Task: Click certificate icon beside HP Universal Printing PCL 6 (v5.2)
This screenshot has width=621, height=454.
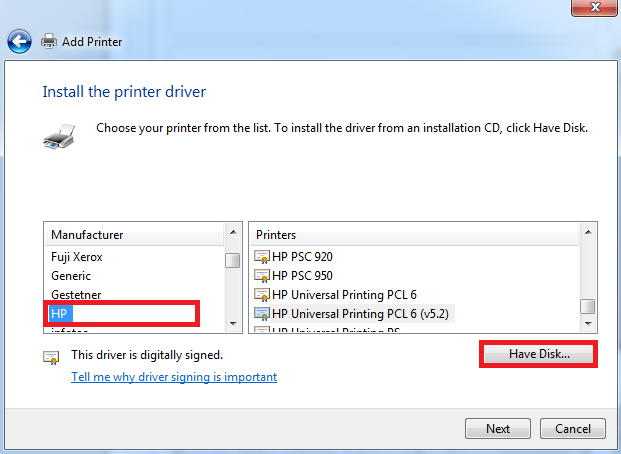Action: (x=261, y=314)
